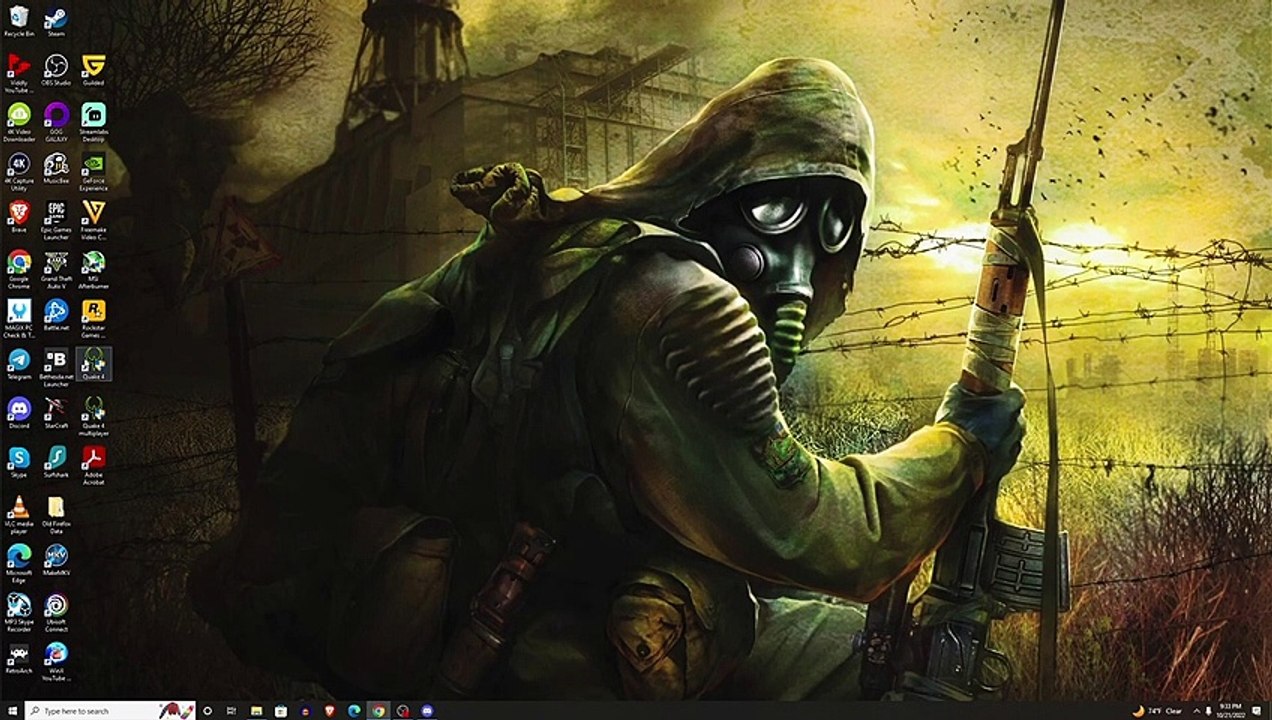Screen dimensions: 1272x720
Task: Open Viddly YouTube downloader shortcut
Action: click(18, 72)
